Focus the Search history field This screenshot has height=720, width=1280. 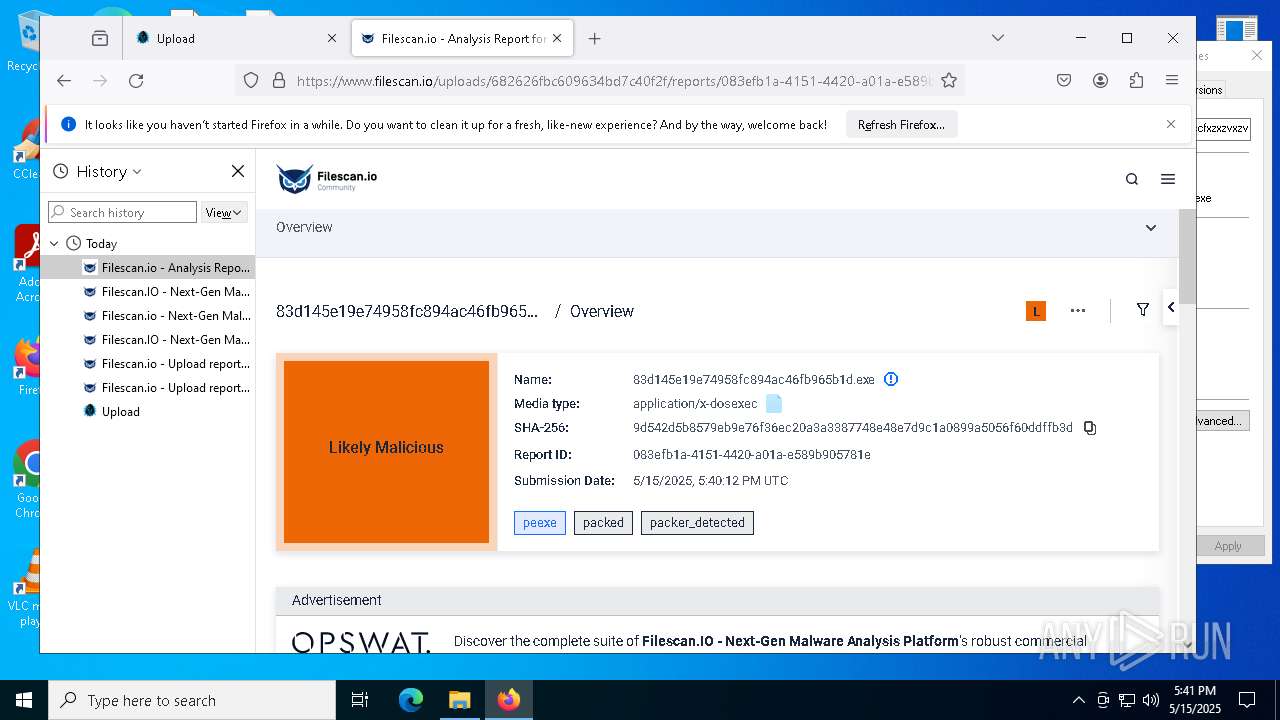coord(122,212)
